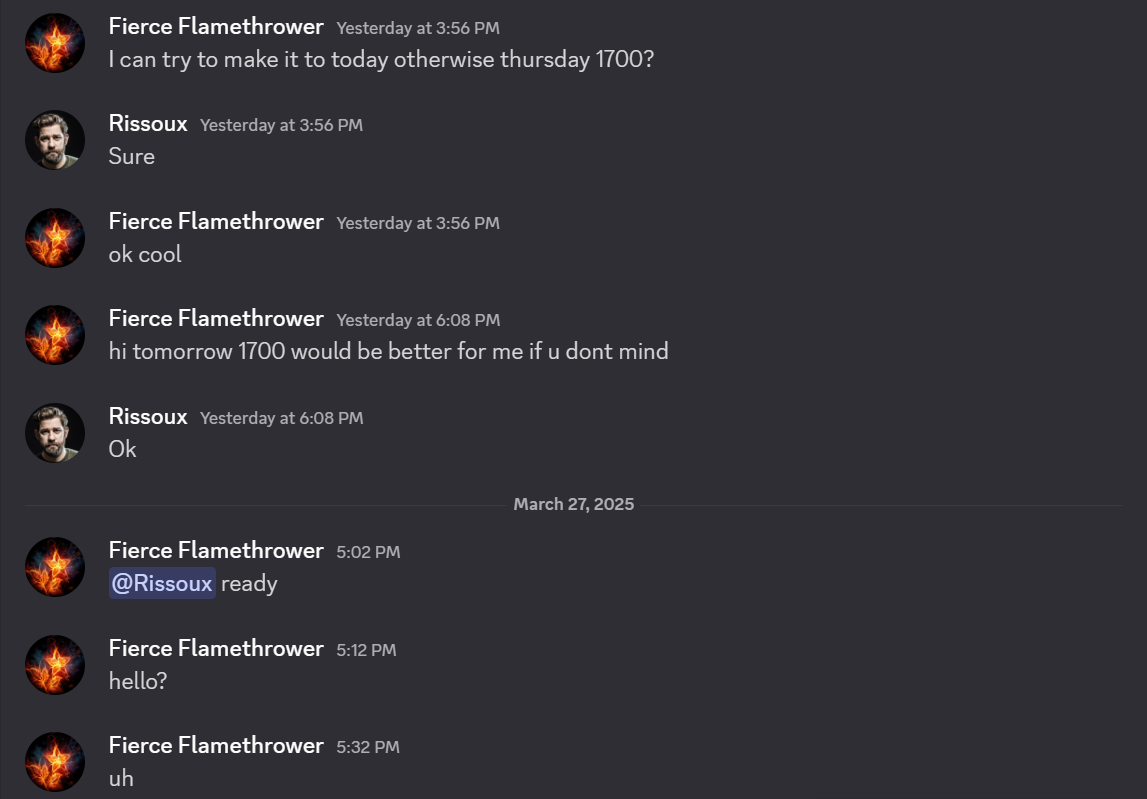Click the Rissoux username above "Sure"
The image size is (1147, 799).
pos(148,124)
